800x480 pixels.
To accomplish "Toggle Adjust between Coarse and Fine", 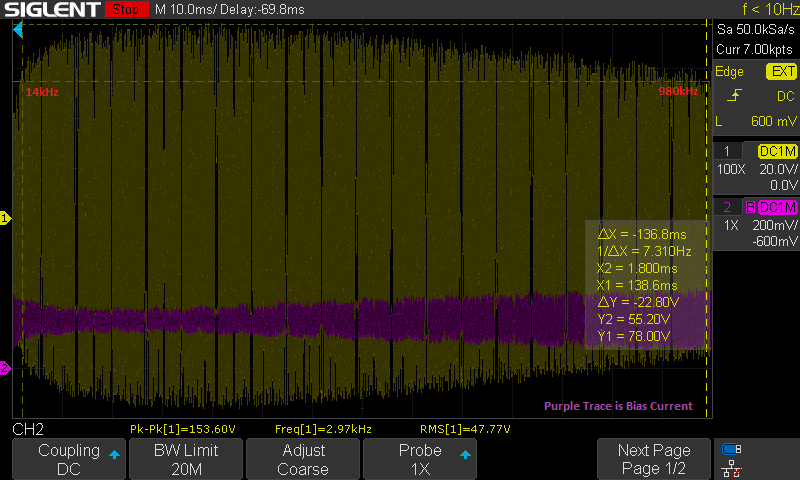I will click(x=303, y=459).
